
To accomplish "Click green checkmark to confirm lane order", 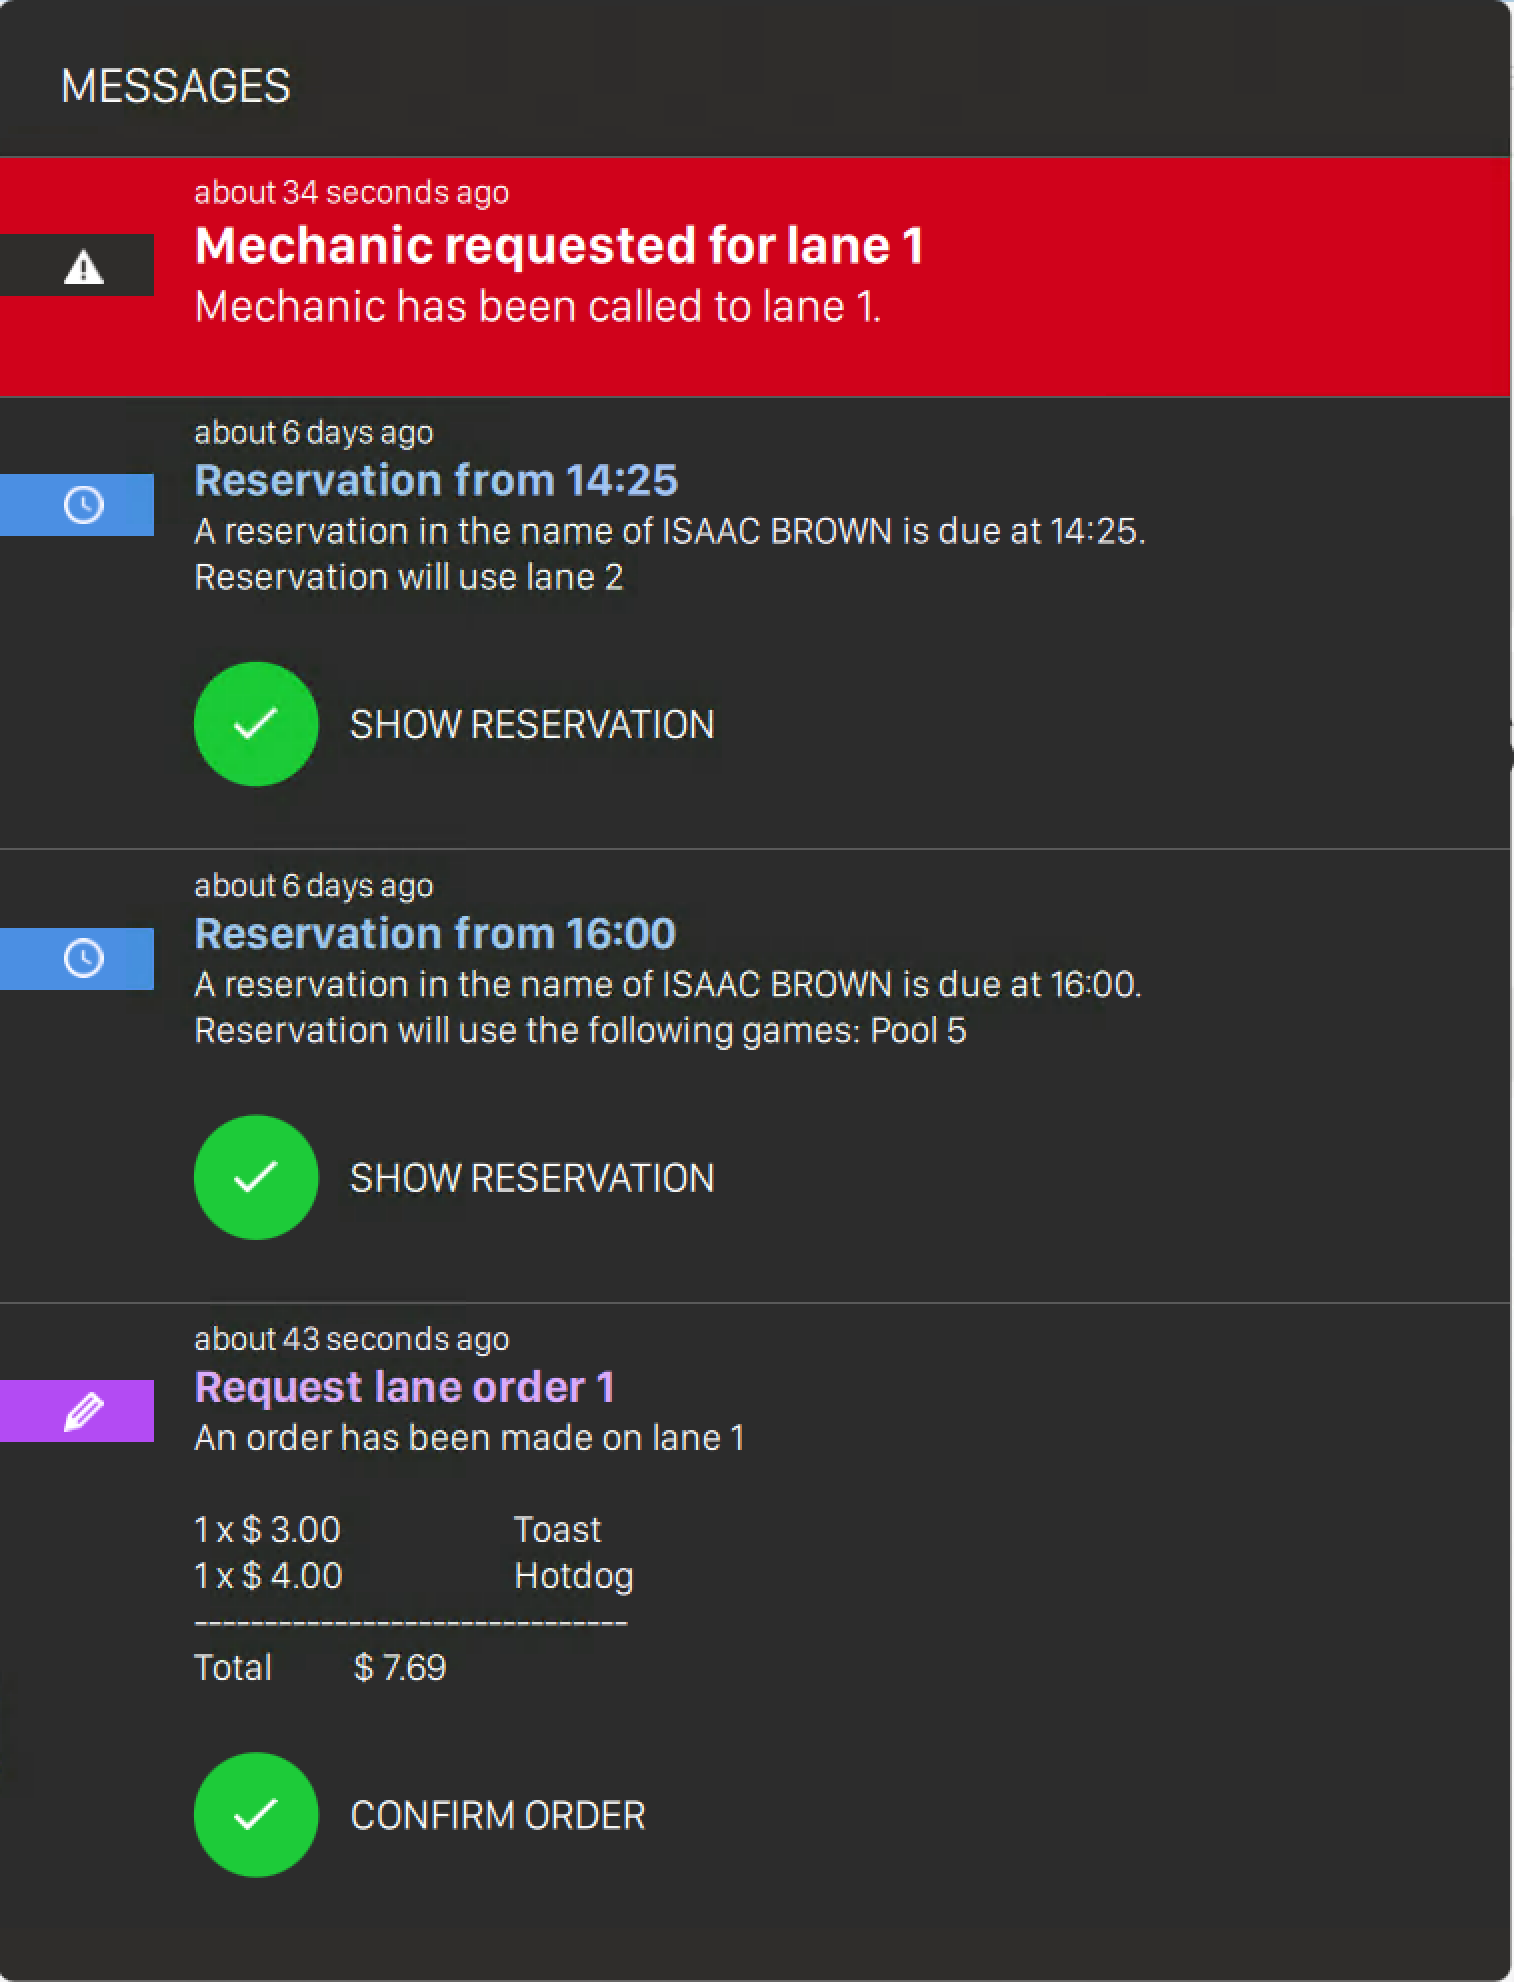I will point(256,1815).
